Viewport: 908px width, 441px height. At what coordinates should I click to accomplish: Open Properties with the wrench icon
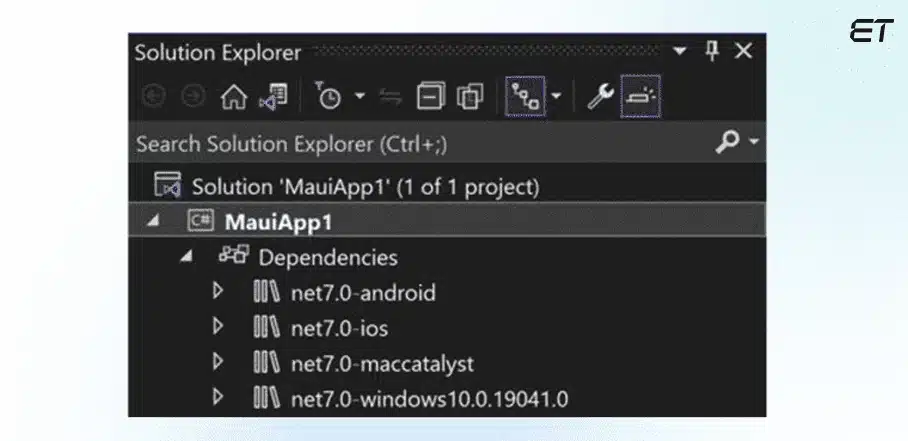599,96
